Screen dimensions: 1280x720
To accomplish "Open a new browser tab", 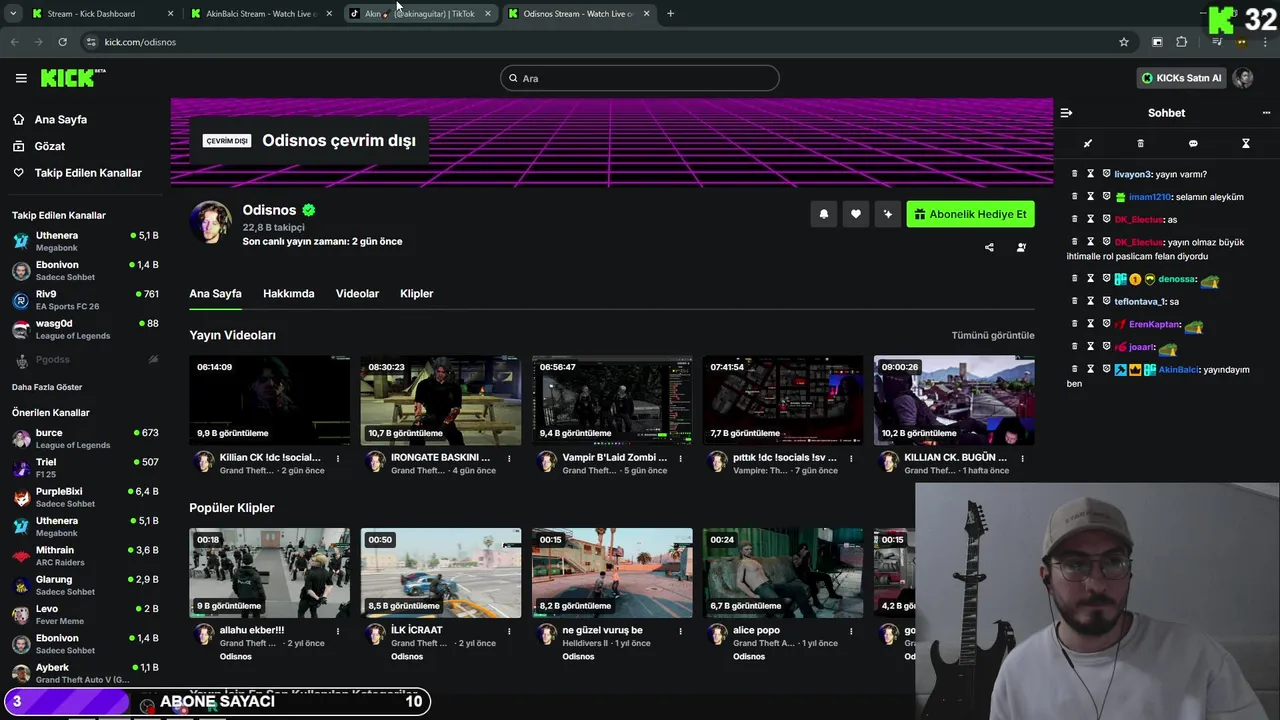I will (x=670, y=14).
